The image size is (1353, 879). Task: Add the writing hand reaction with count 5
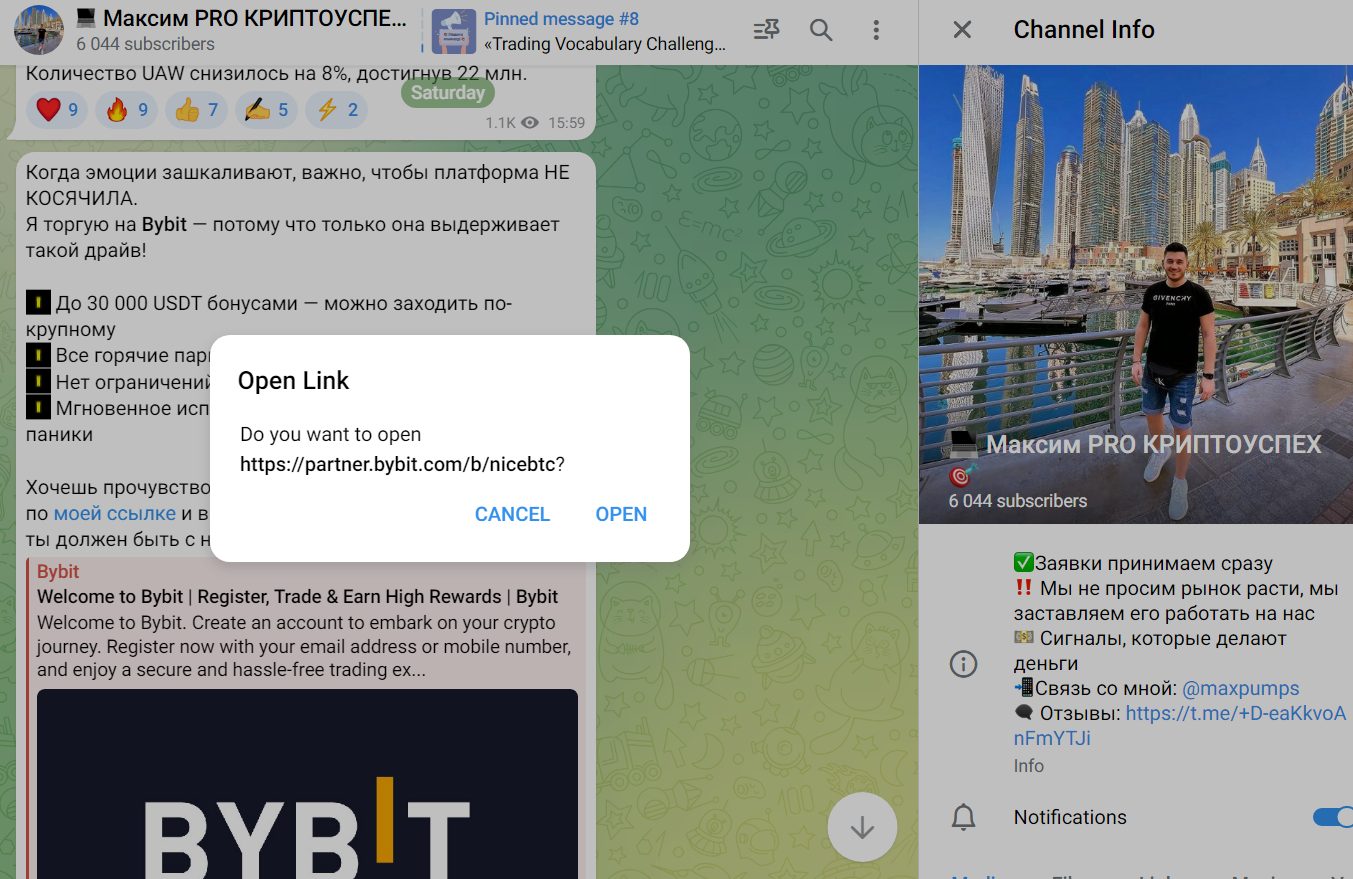[266, 110]
